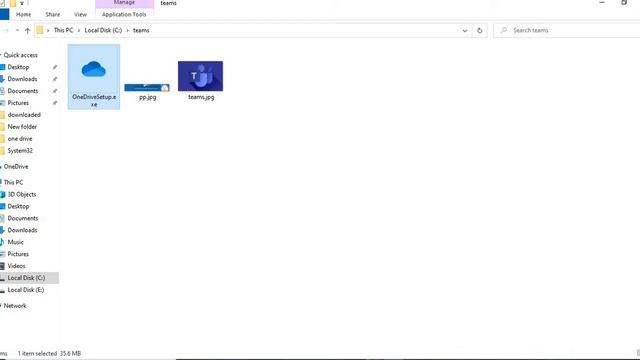Select Local Disk (C:) in sidebar
The image size is (640, 360).
coord(26,278)
